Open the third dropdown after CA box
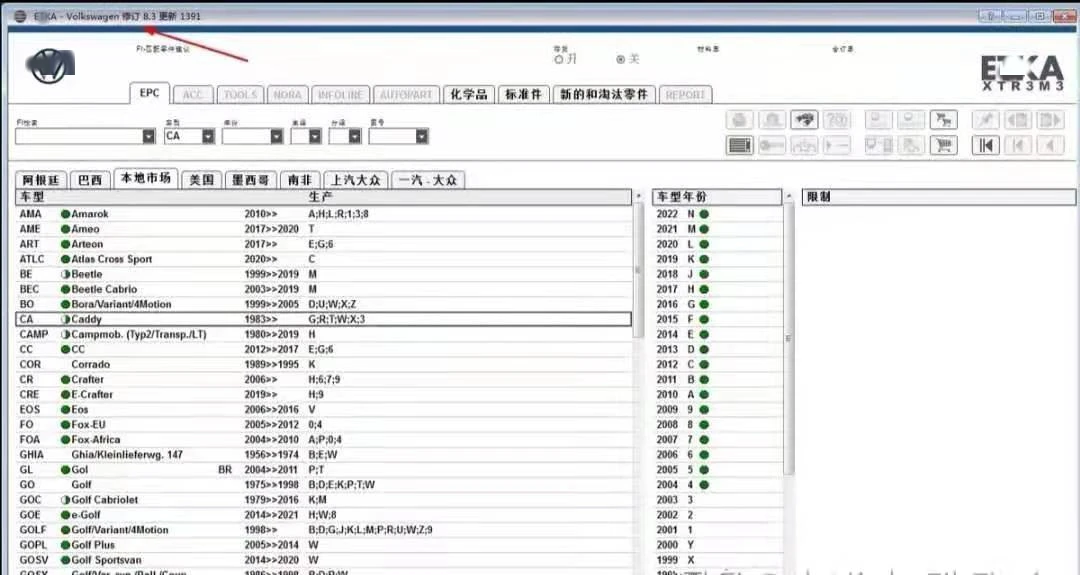The image size is (1080, 575). [276, 136]
